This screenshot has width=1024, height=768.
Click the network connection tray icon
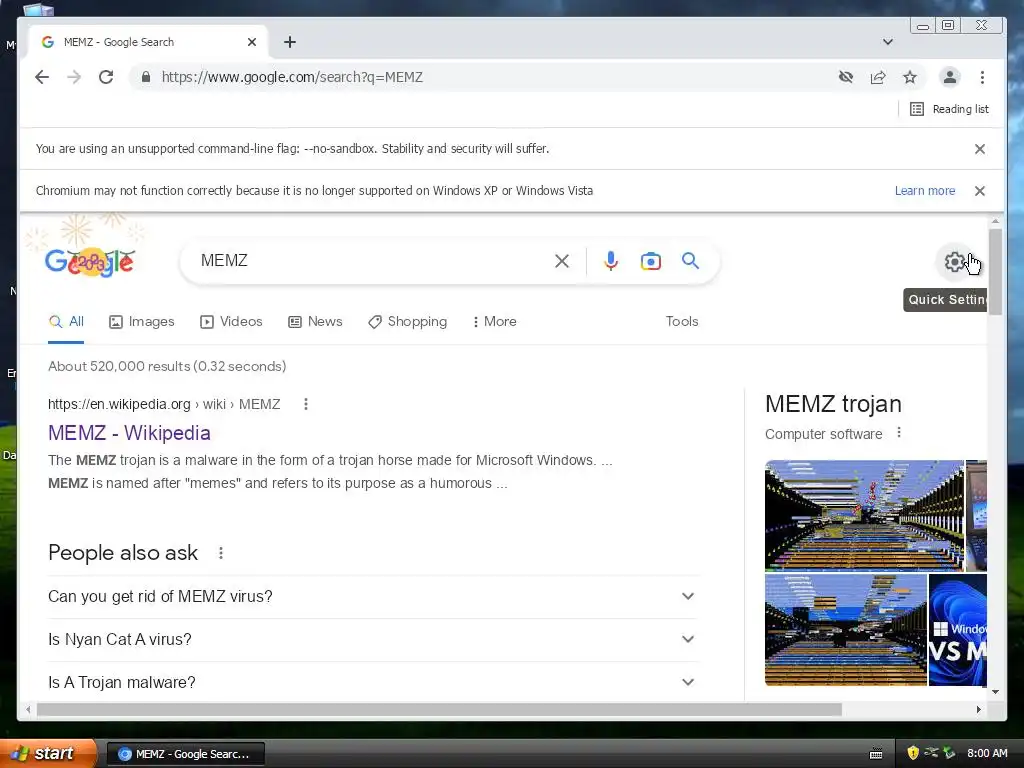[x=931, y=753]
